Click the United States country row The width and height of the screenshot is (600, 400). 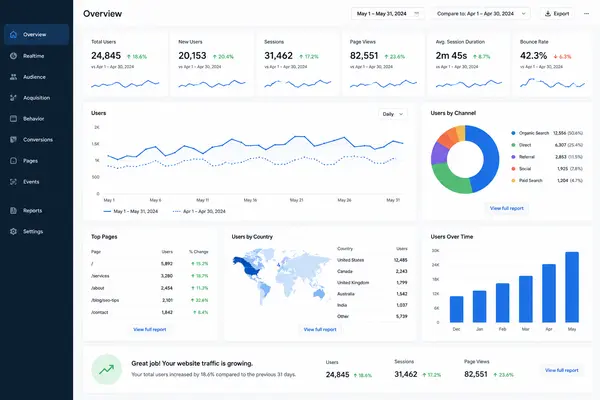click(372, 260)
